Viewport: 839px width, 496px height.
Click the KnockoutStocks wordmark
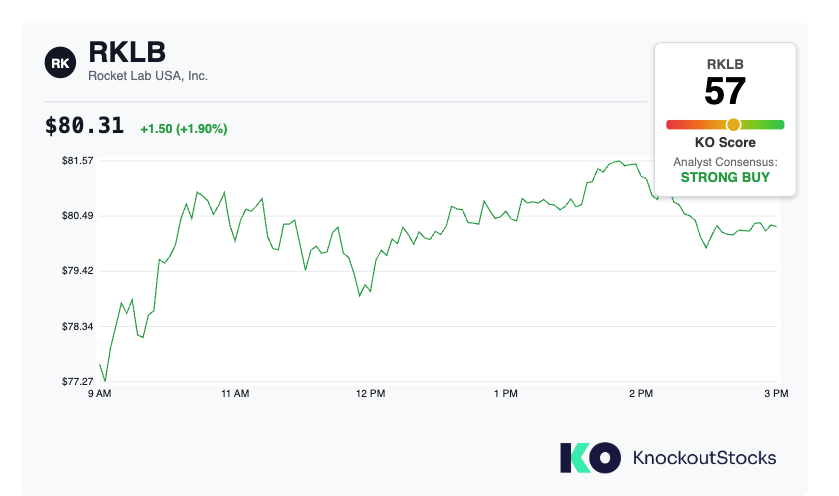tap(704, 458)
